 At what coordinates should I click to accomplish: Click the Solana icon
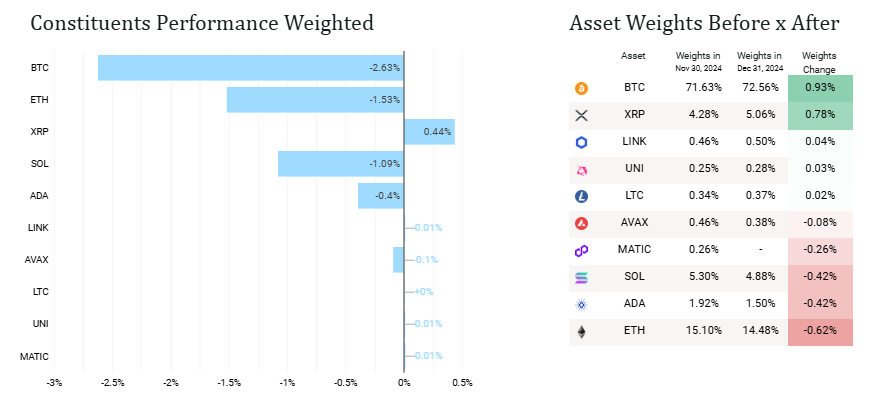coord(582,277)
